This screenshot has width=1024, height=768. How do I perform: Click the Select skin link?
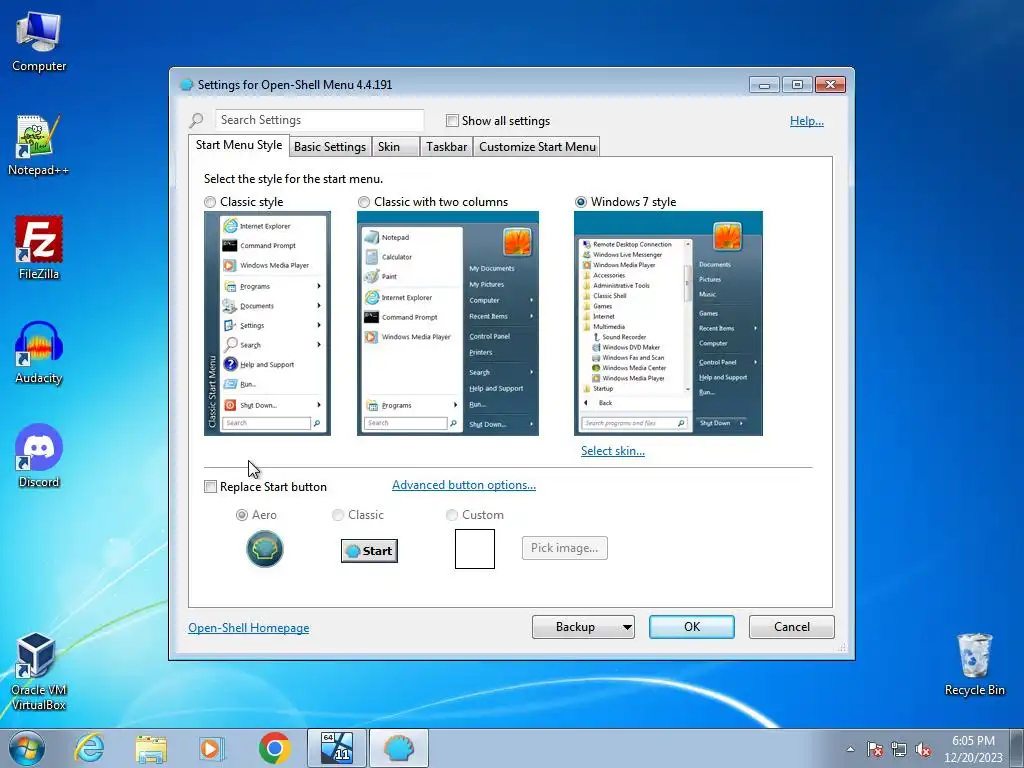(613, 451)
